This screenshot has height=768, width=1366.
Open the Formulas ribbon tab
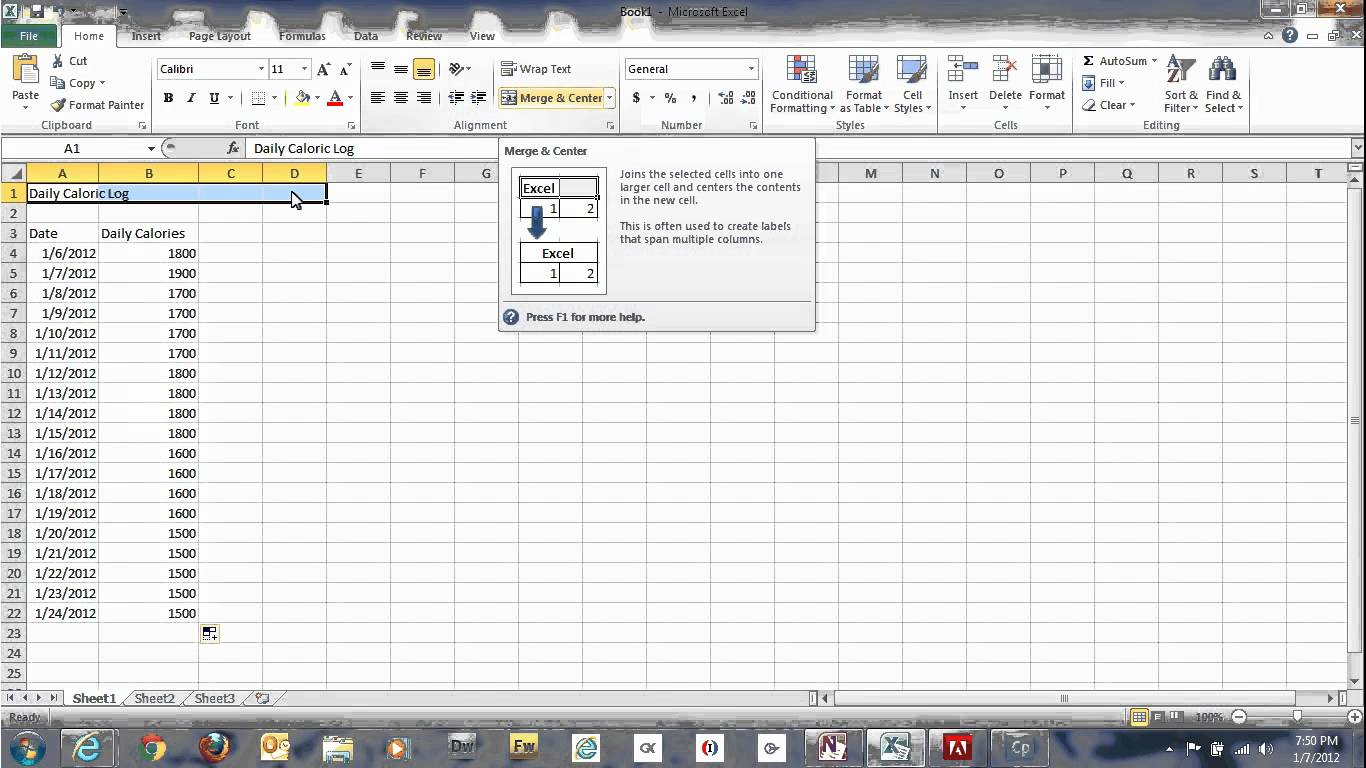pyautogui.click(x=302, y=36)
